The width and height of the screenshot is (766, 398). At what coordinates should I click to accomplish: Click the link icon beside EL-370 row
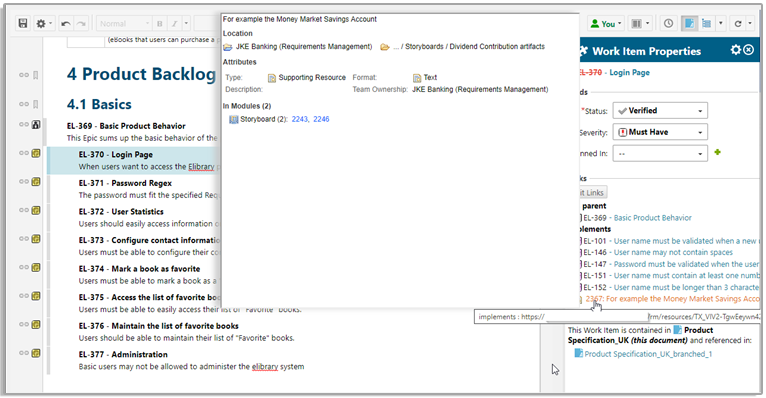coord(23,153)
